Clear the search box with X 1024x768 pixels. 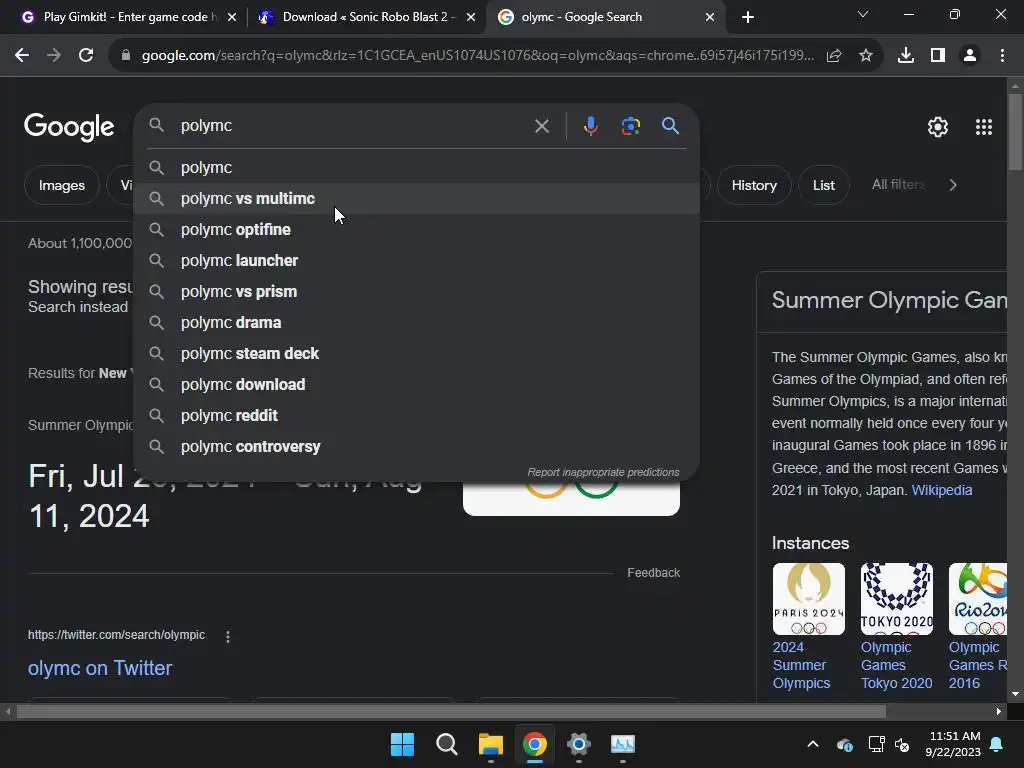(541, 126)
